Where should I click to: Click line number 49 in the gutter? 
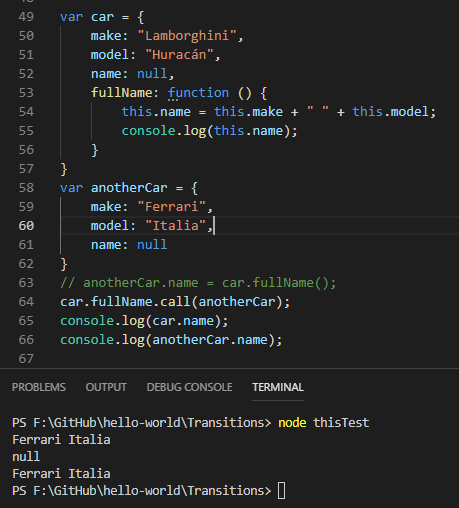26,17
